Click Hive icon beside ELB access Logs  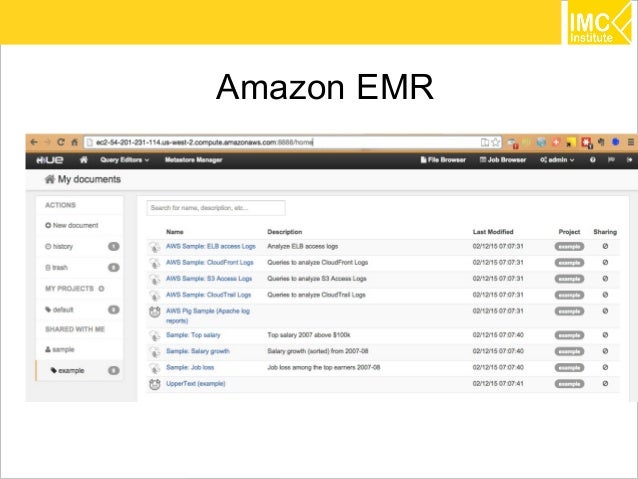pyautogui.click(x=154, y=247)
